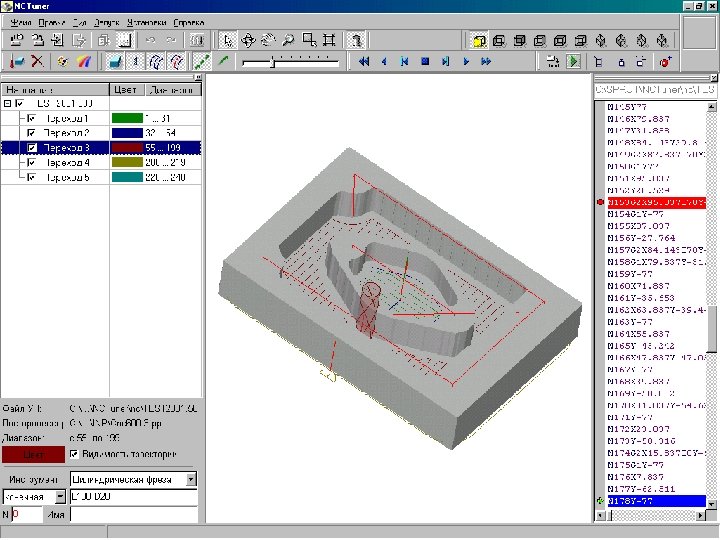
Task: Click the greyed export document icon
Action: click(x=79, y=40)
